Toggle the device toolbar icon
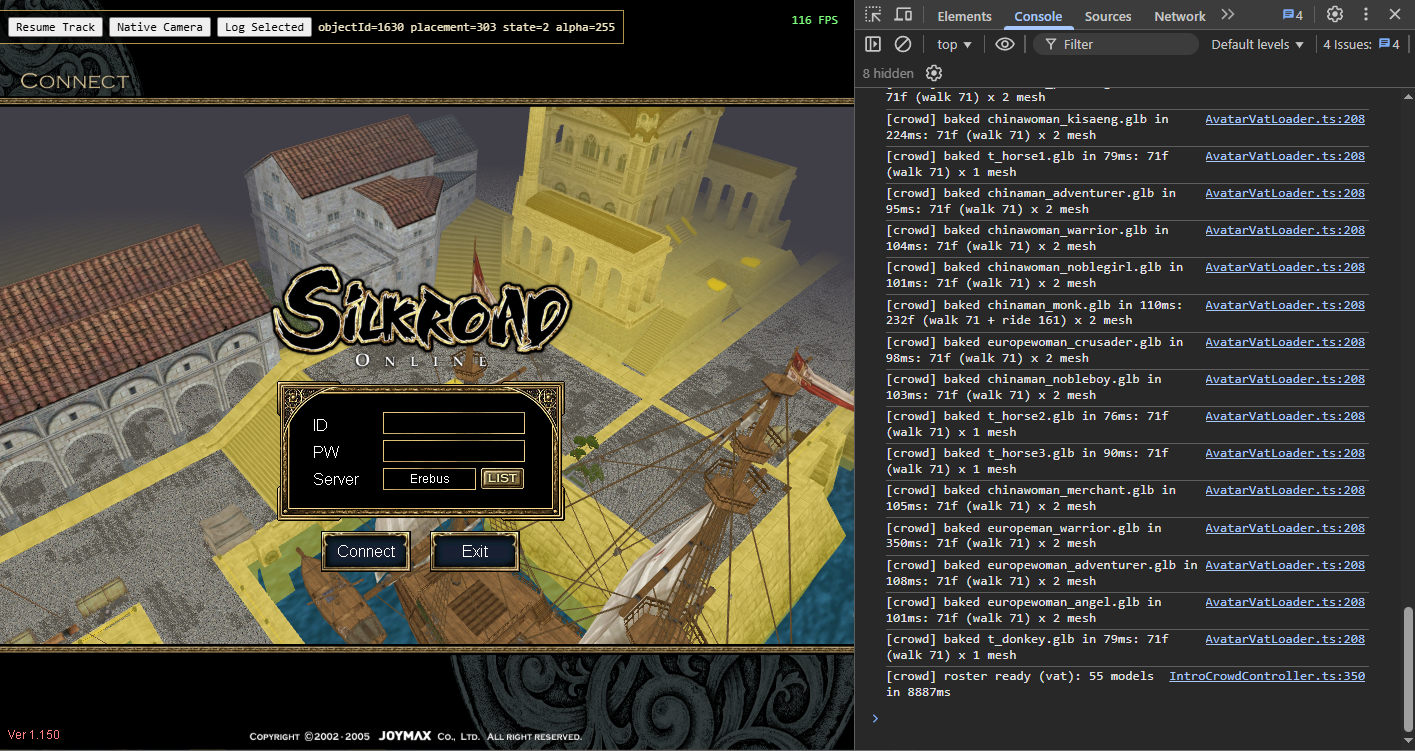Viewport: 1415px width, 751px height. coord(903,15)
